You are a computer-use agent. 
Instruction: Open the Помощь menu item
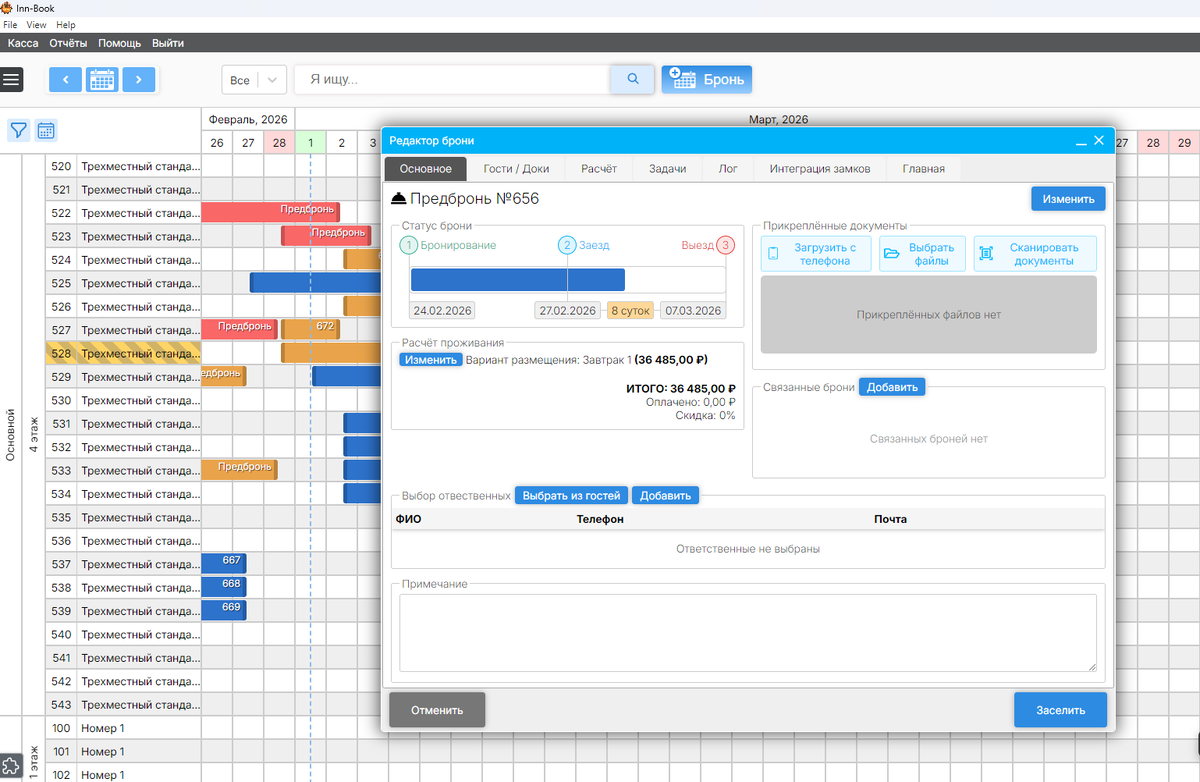(x=119, y=43)
